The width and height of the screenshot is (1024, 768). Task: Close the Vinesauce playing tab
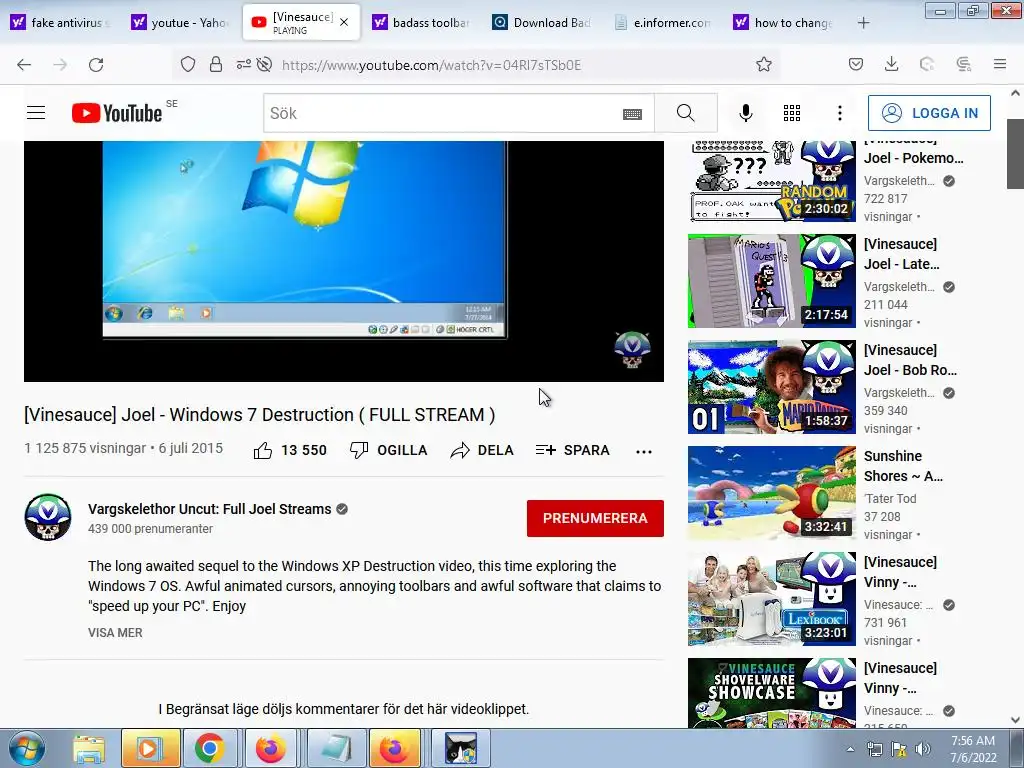coord(344,22)
